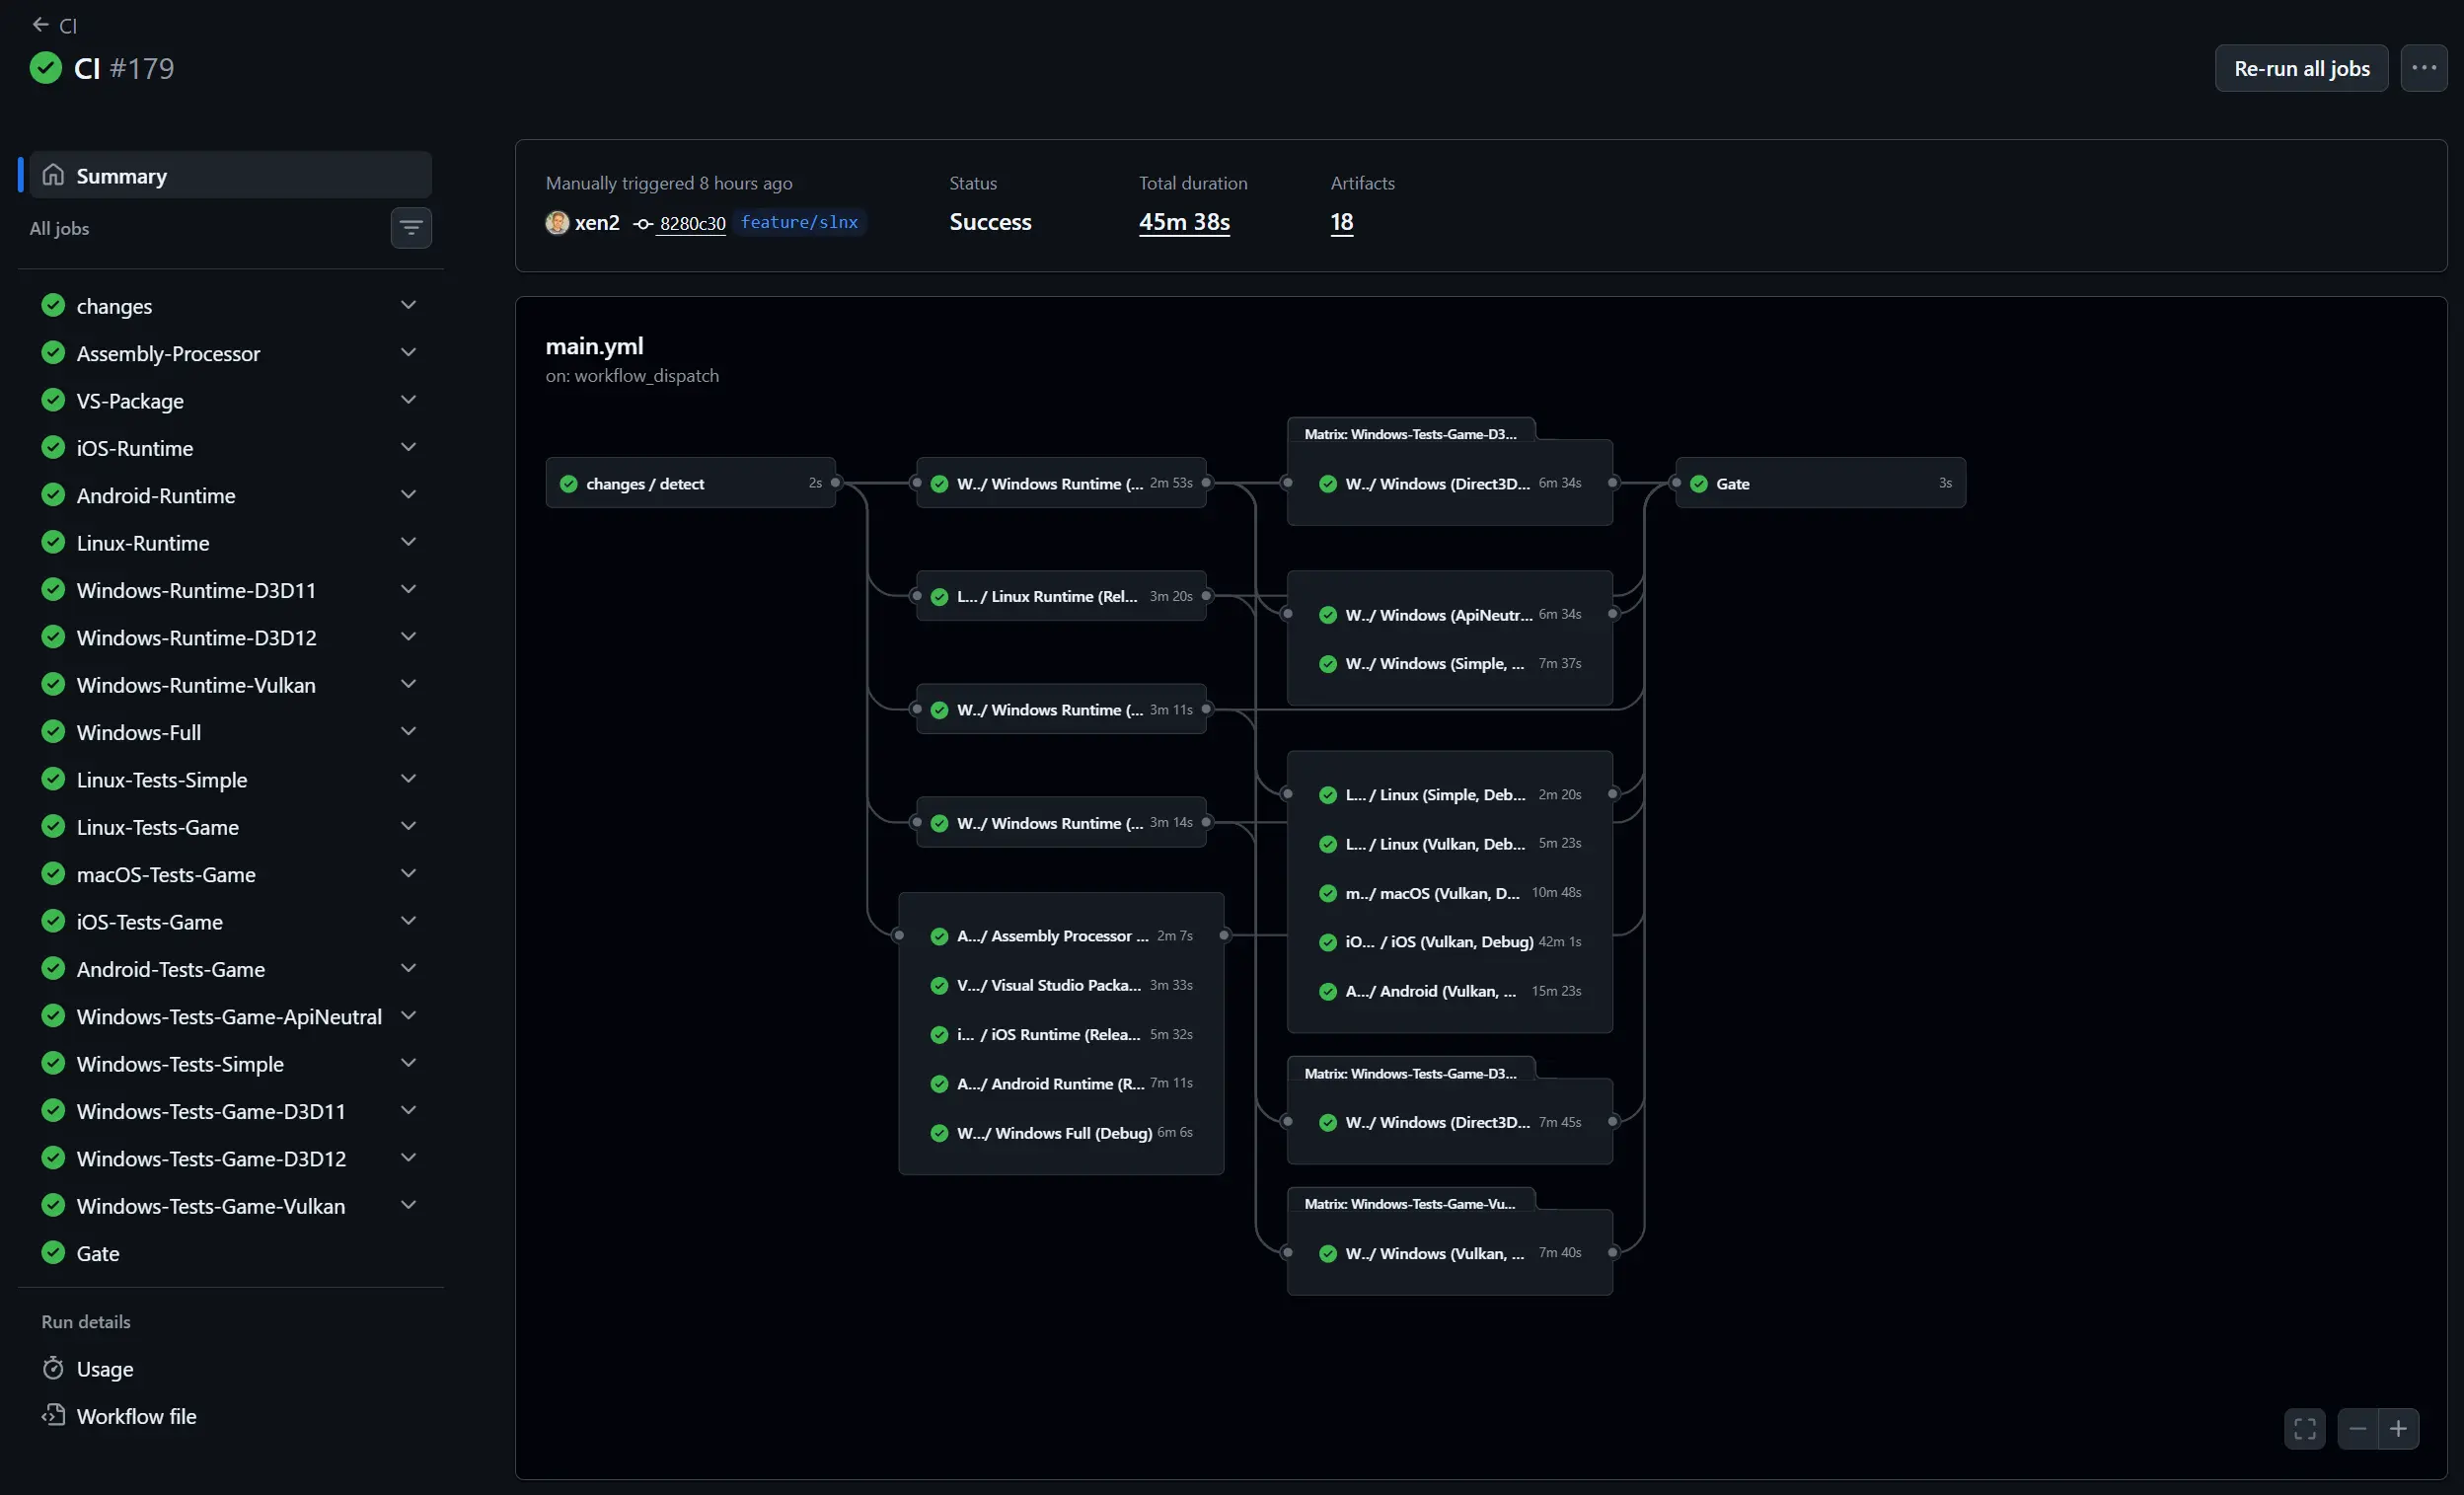Click green check on Gate graph node
Viewport: 2464px width, 1495px height.
(1699, 484)
